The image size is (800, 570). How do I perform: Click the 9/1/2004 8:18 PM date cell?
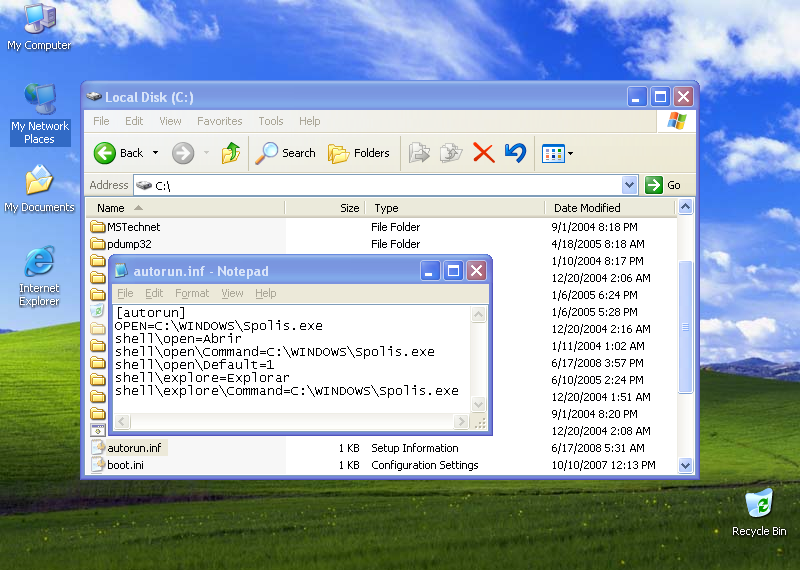pyautogui.click(x=594, y=227)
